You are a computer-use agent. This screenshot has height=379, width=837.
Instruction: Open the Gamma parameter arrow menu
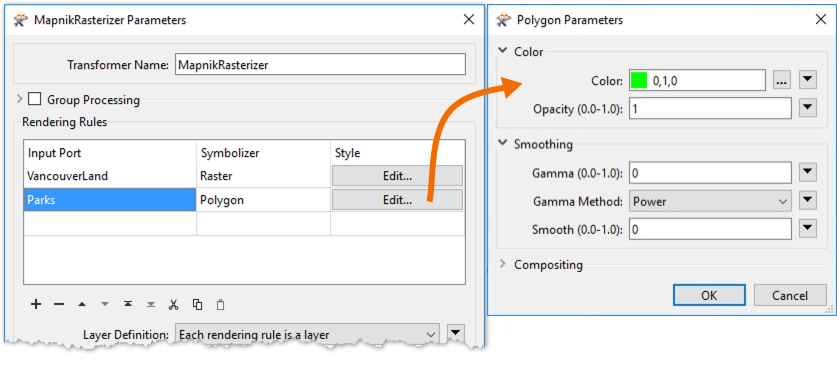pyautogui.click(x=808, y=172)
